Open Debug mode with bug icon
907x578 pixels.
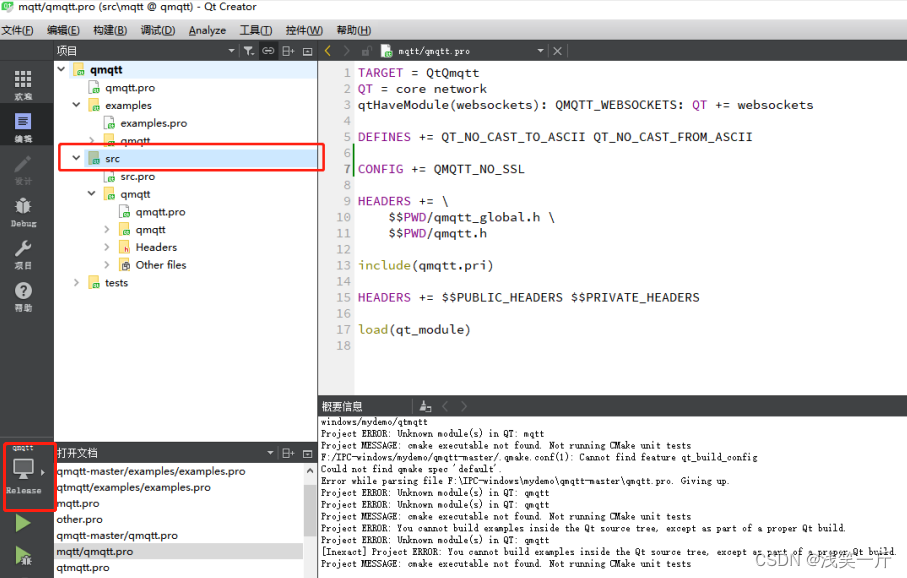23,212
